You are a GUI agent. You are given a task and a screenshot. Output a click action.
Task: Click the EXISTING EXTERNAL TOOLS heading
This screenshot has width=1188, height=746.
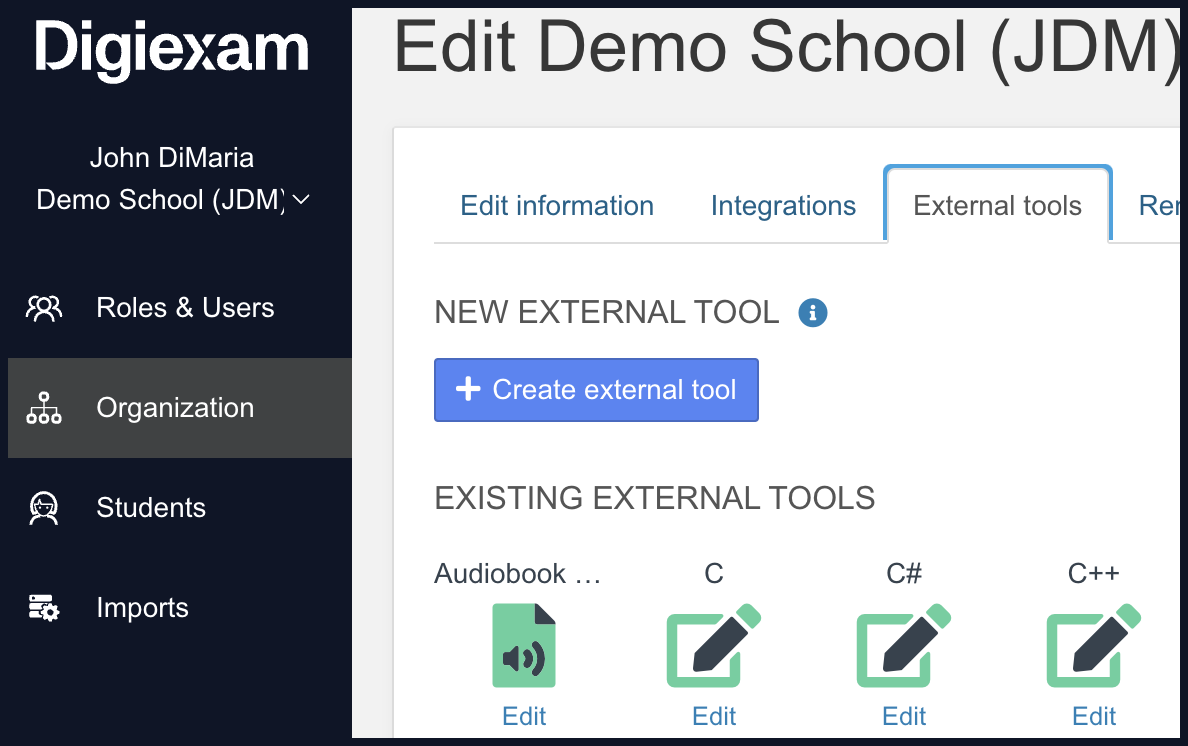[x=655, y=498]
